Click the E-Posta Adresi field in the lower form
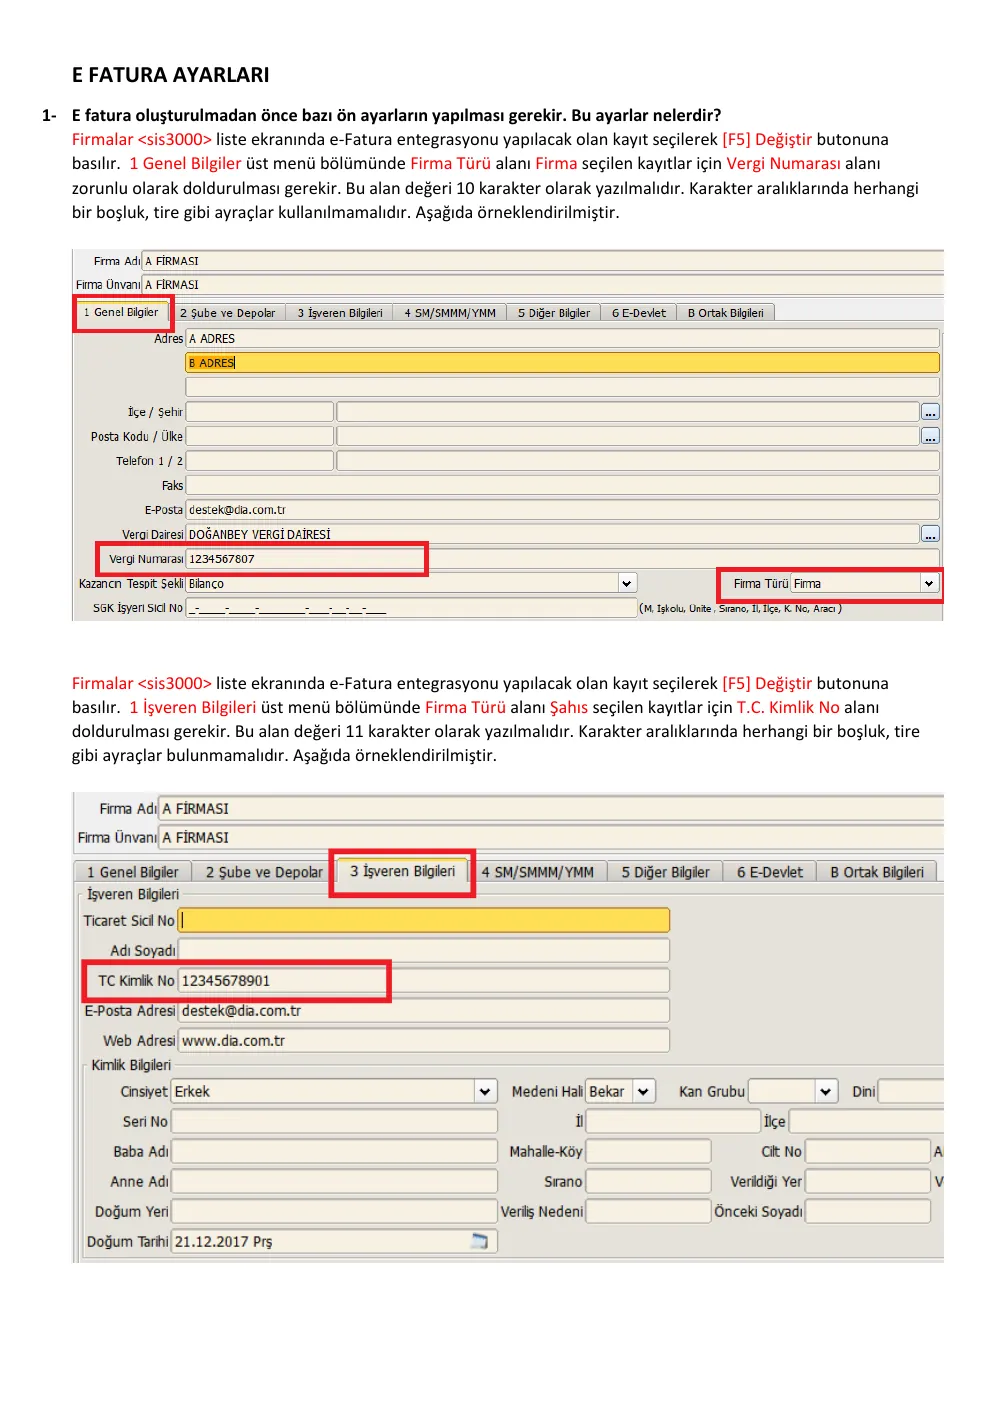The width and height of the screenshot is (993, 1404). tap(424, 1011)
